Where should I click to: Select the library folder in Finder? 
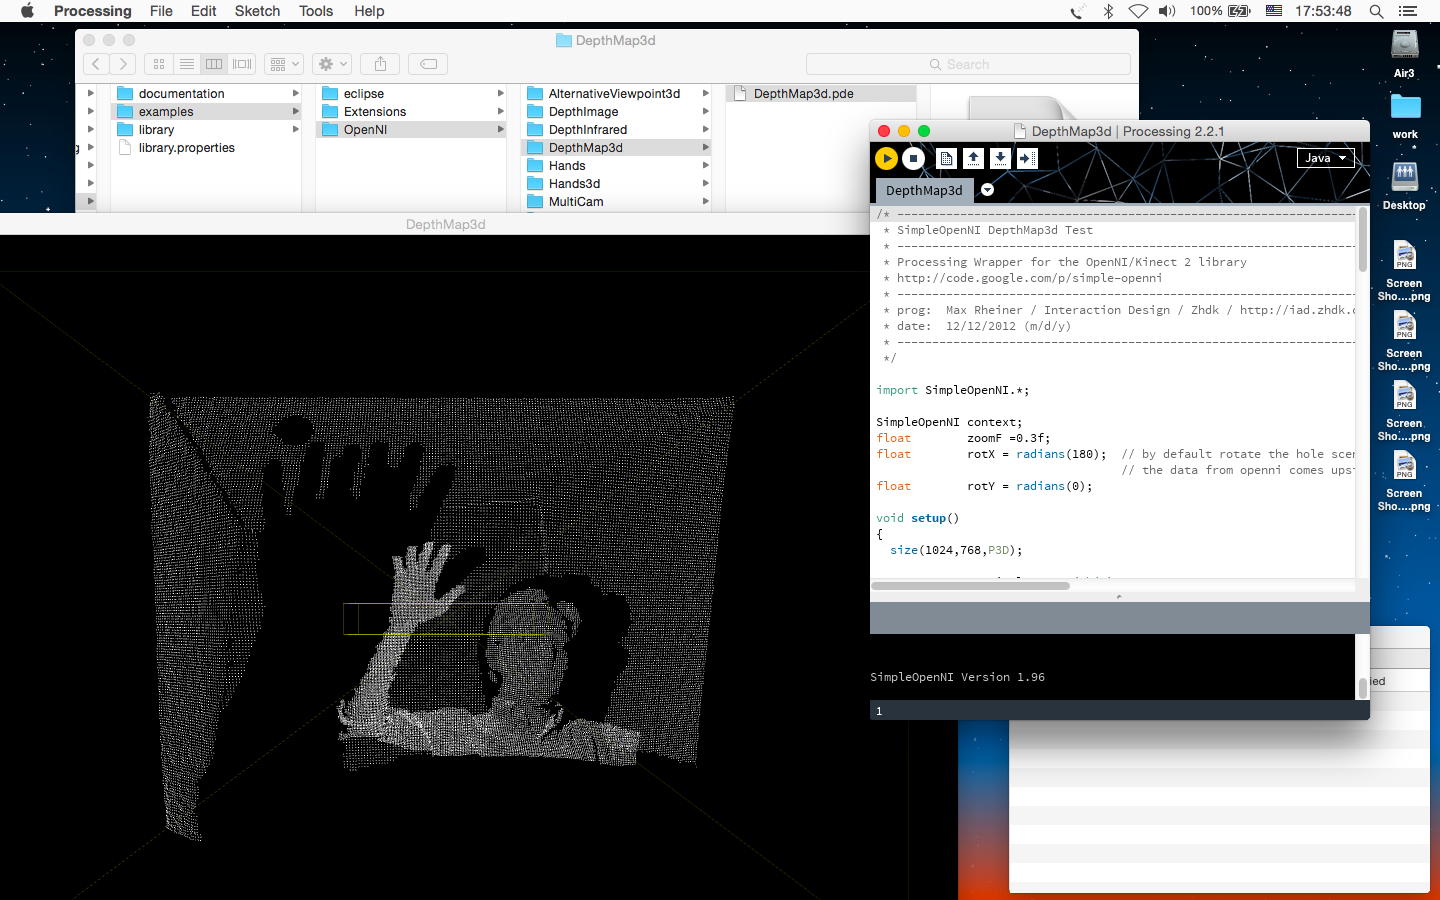pyautogui.click(x=206, y=129)
